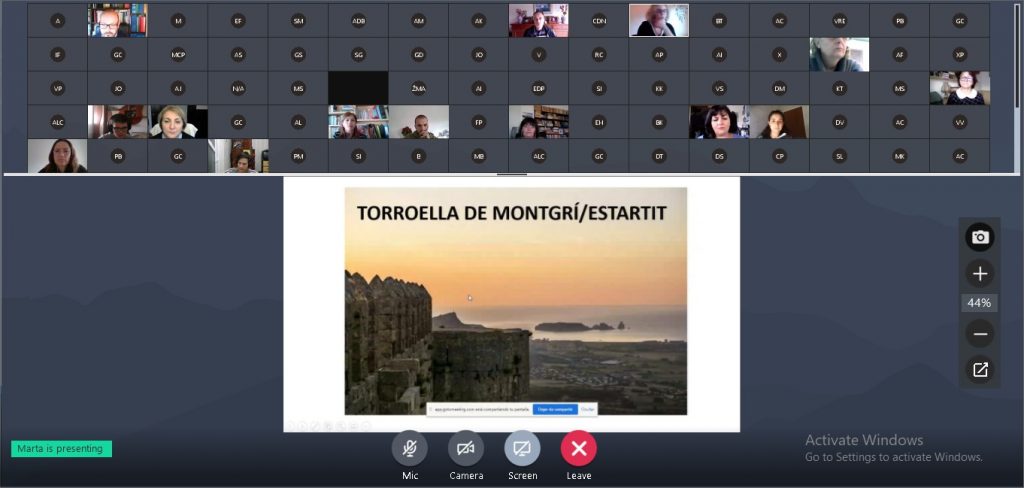Zoom in with the plus icon

point(980,274)
